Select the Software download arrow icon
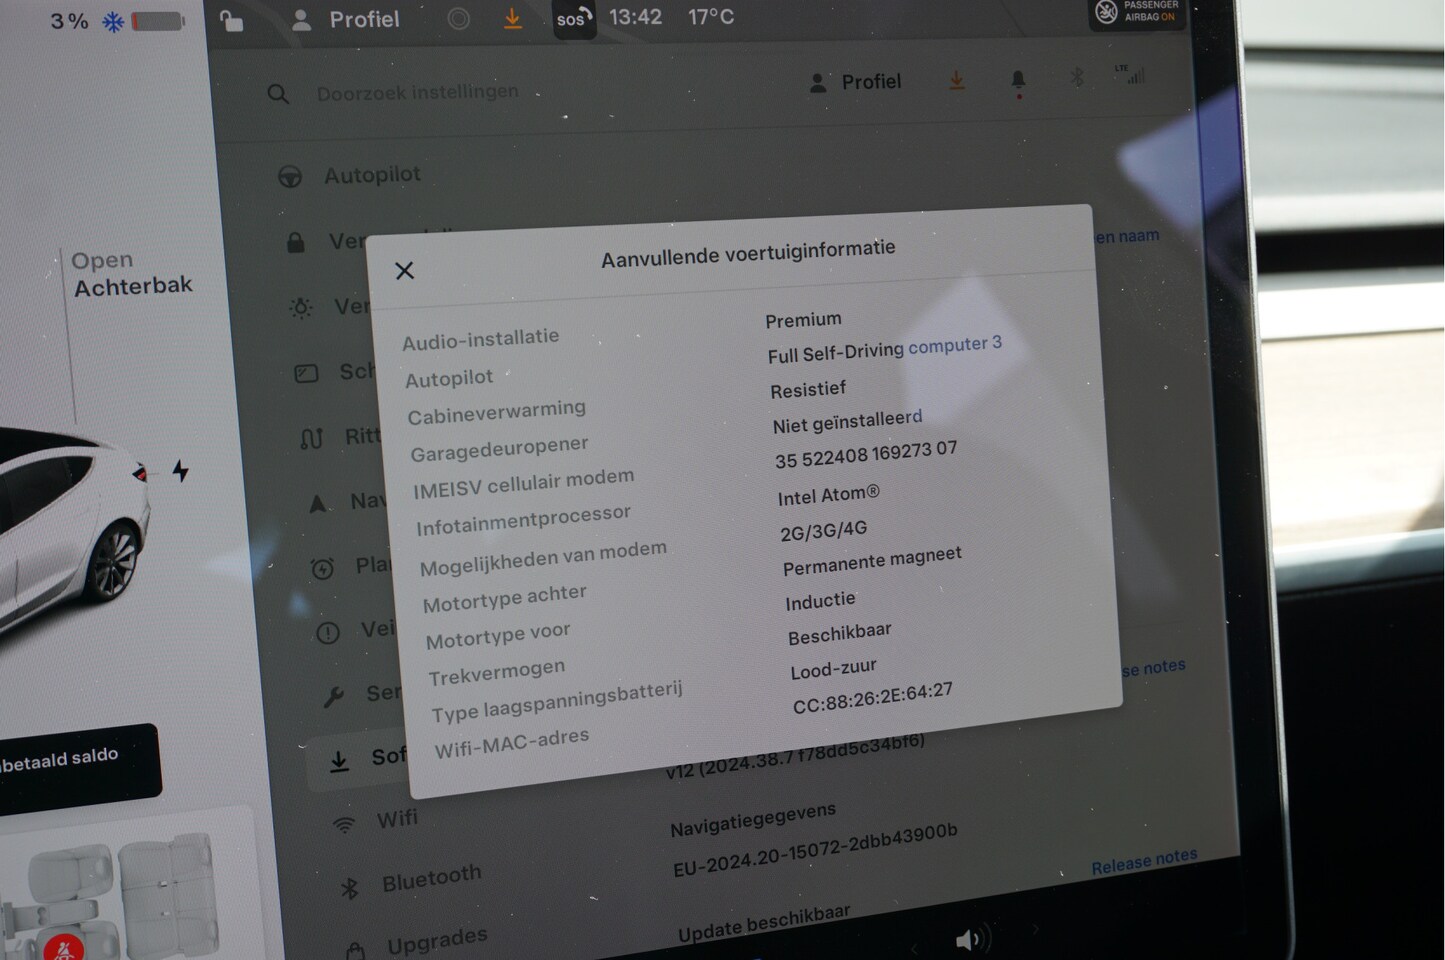1445x960 pixels. 339,762
